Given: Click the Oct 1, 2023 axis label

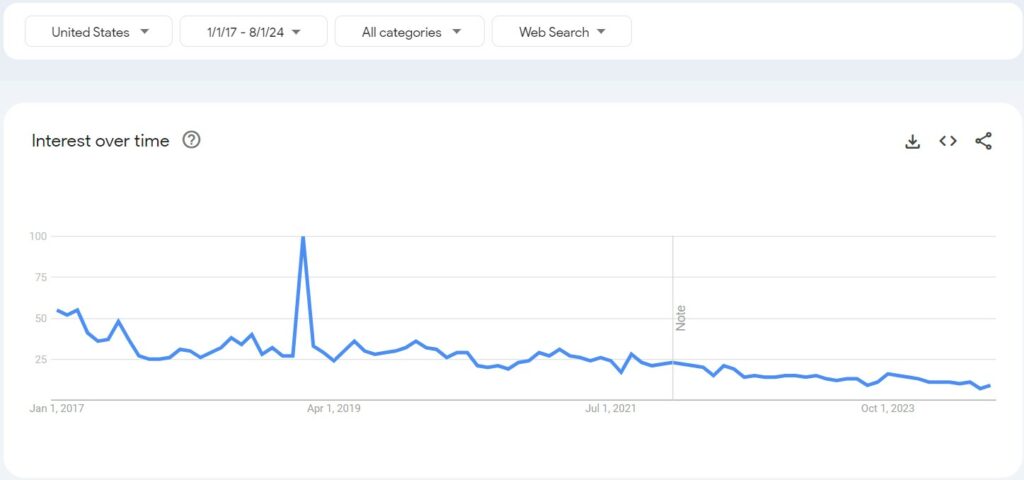Looking at the screenshot, I should click(888, 409).
